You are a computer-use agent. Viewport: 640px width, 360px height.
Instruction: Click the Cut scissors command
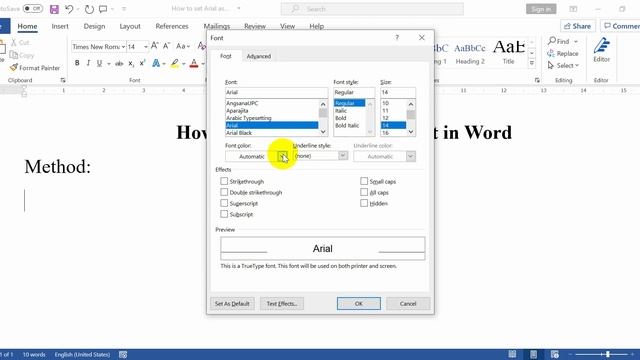click(x=20, y=42)
